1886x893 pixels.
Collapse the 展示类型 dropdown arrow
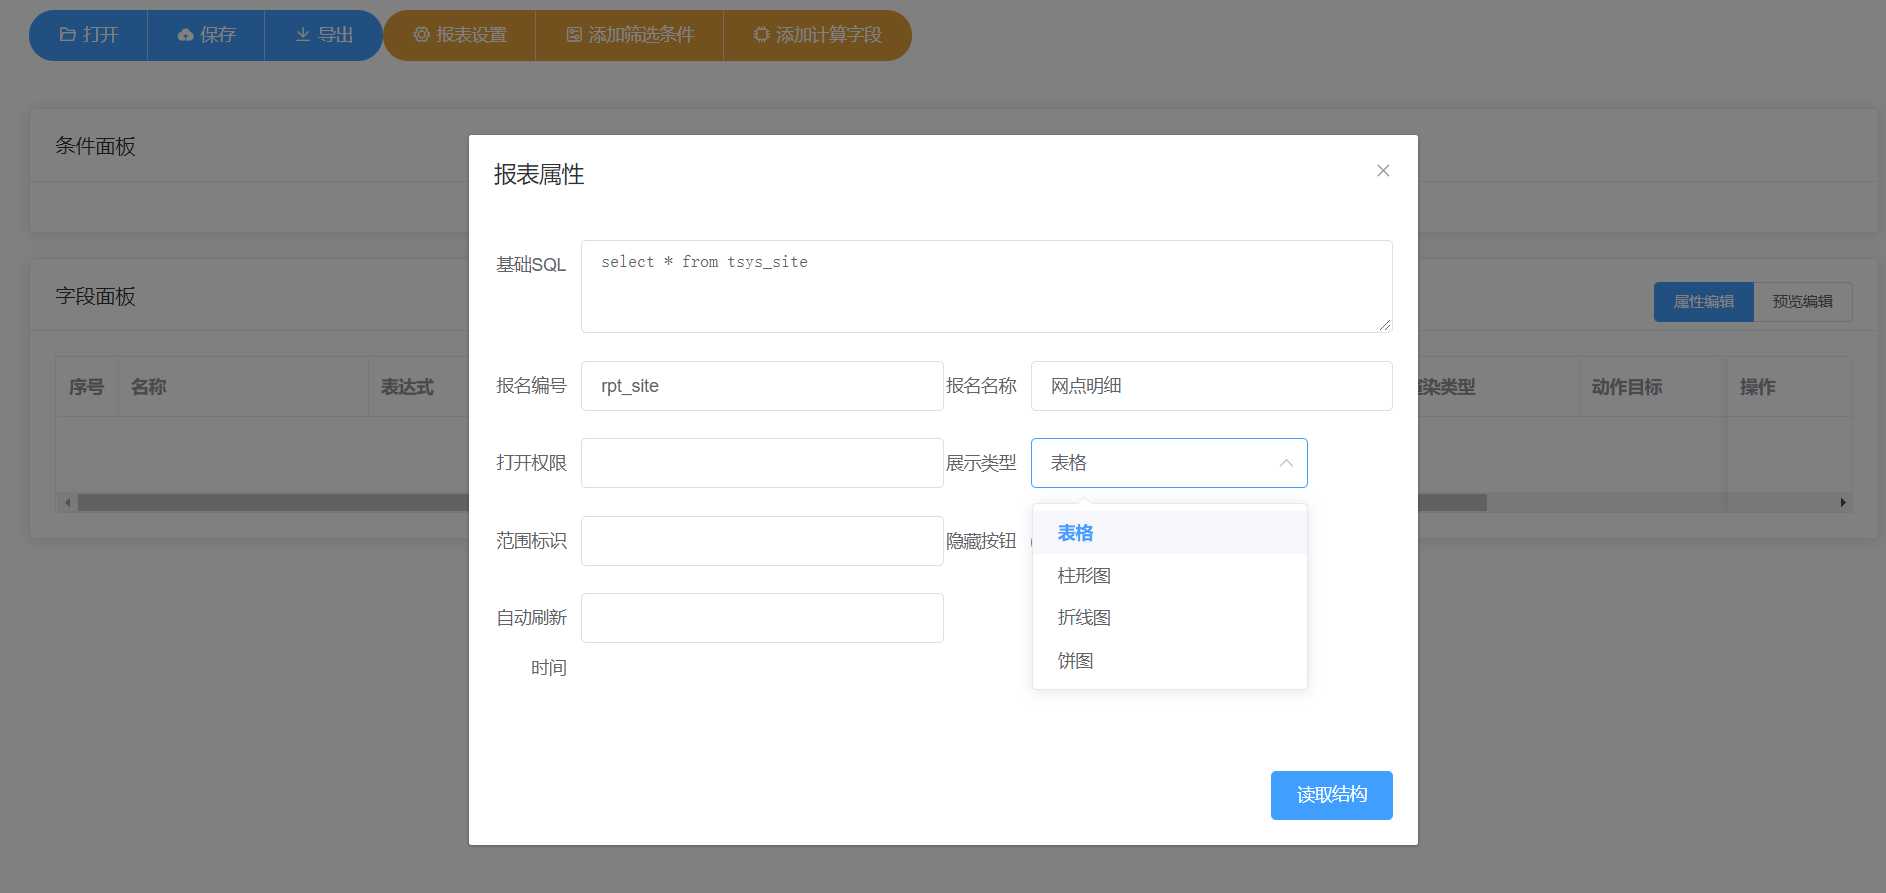point(1286,463)
